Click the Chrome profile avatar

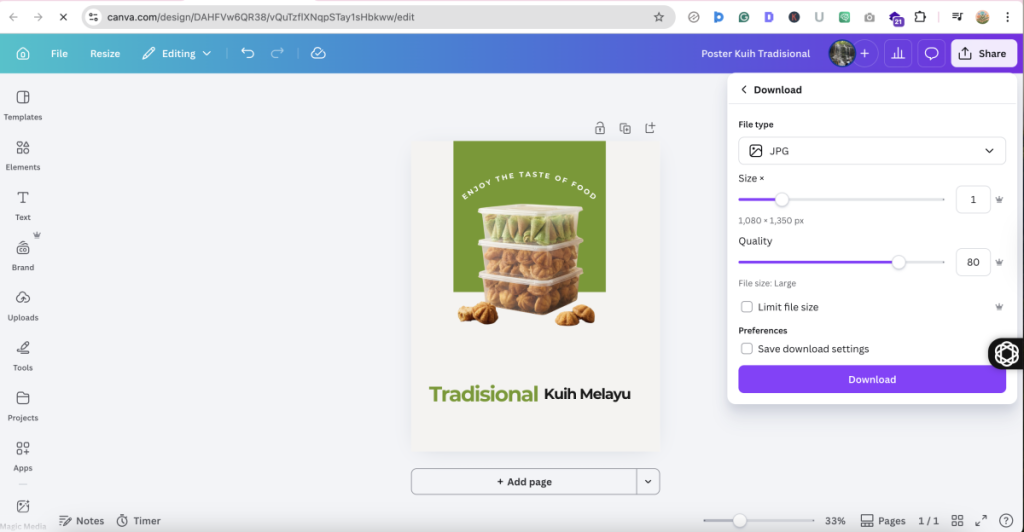982,17
